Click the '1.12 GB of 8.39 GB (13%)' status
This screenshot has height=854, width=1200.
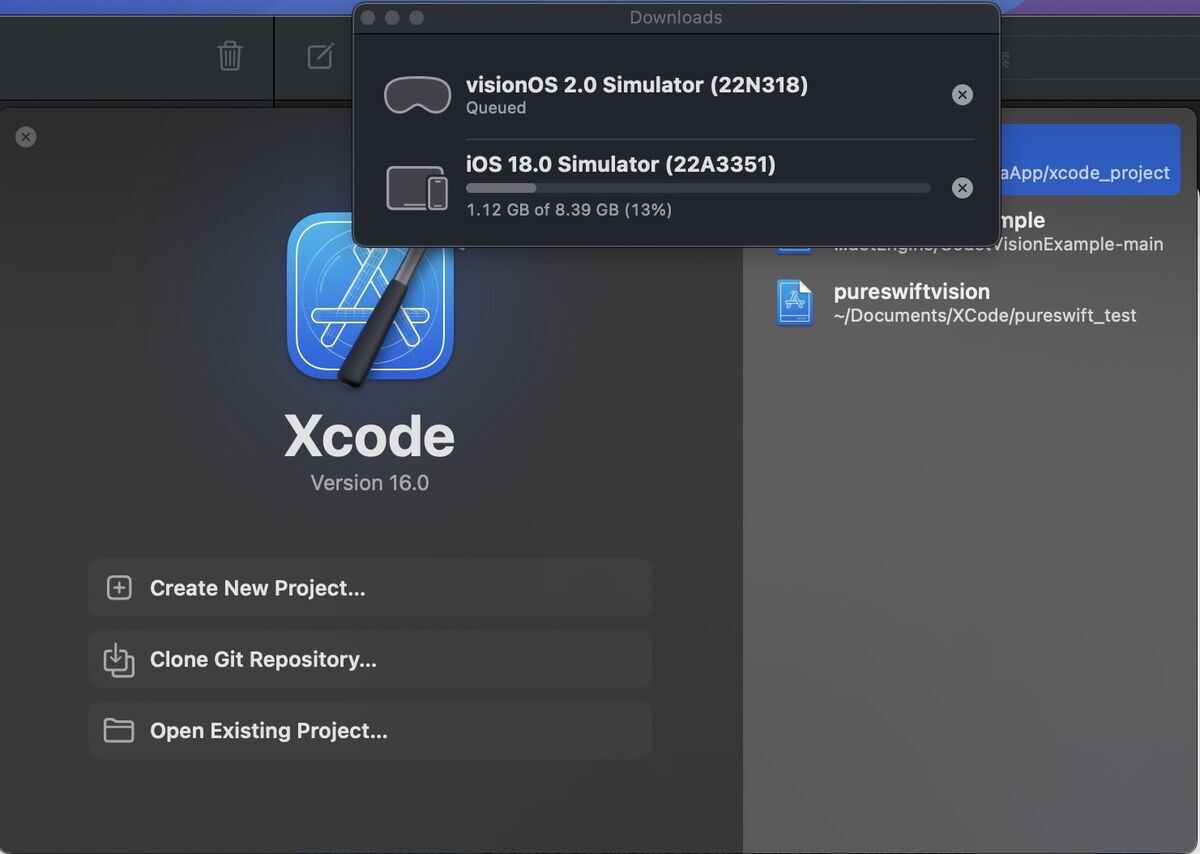(x=569, y=210)
